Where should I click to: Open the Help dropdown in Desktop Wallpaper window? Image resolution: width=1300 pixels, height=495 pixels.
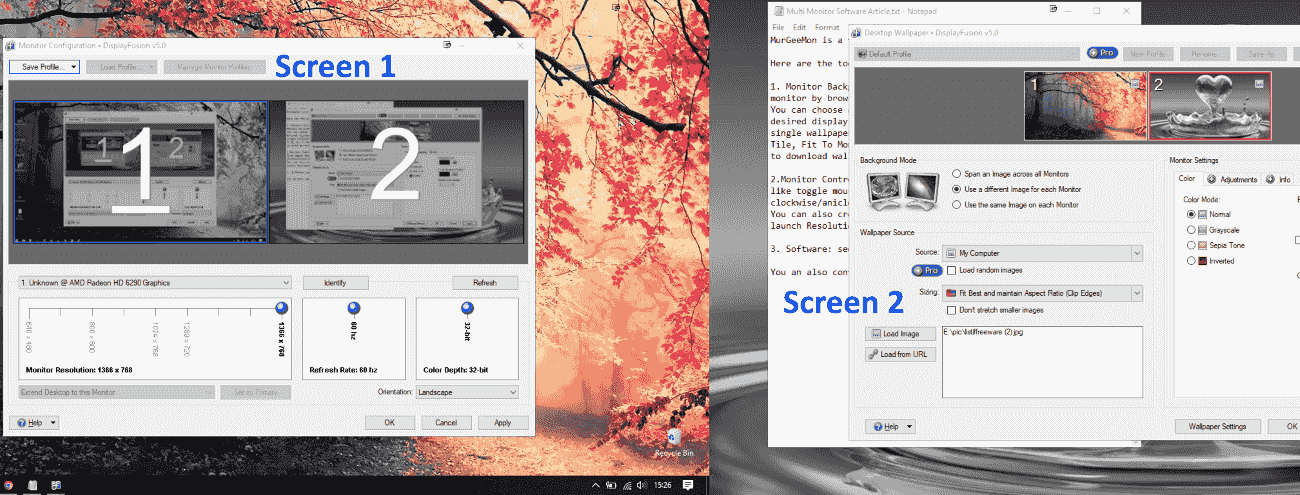890,426
